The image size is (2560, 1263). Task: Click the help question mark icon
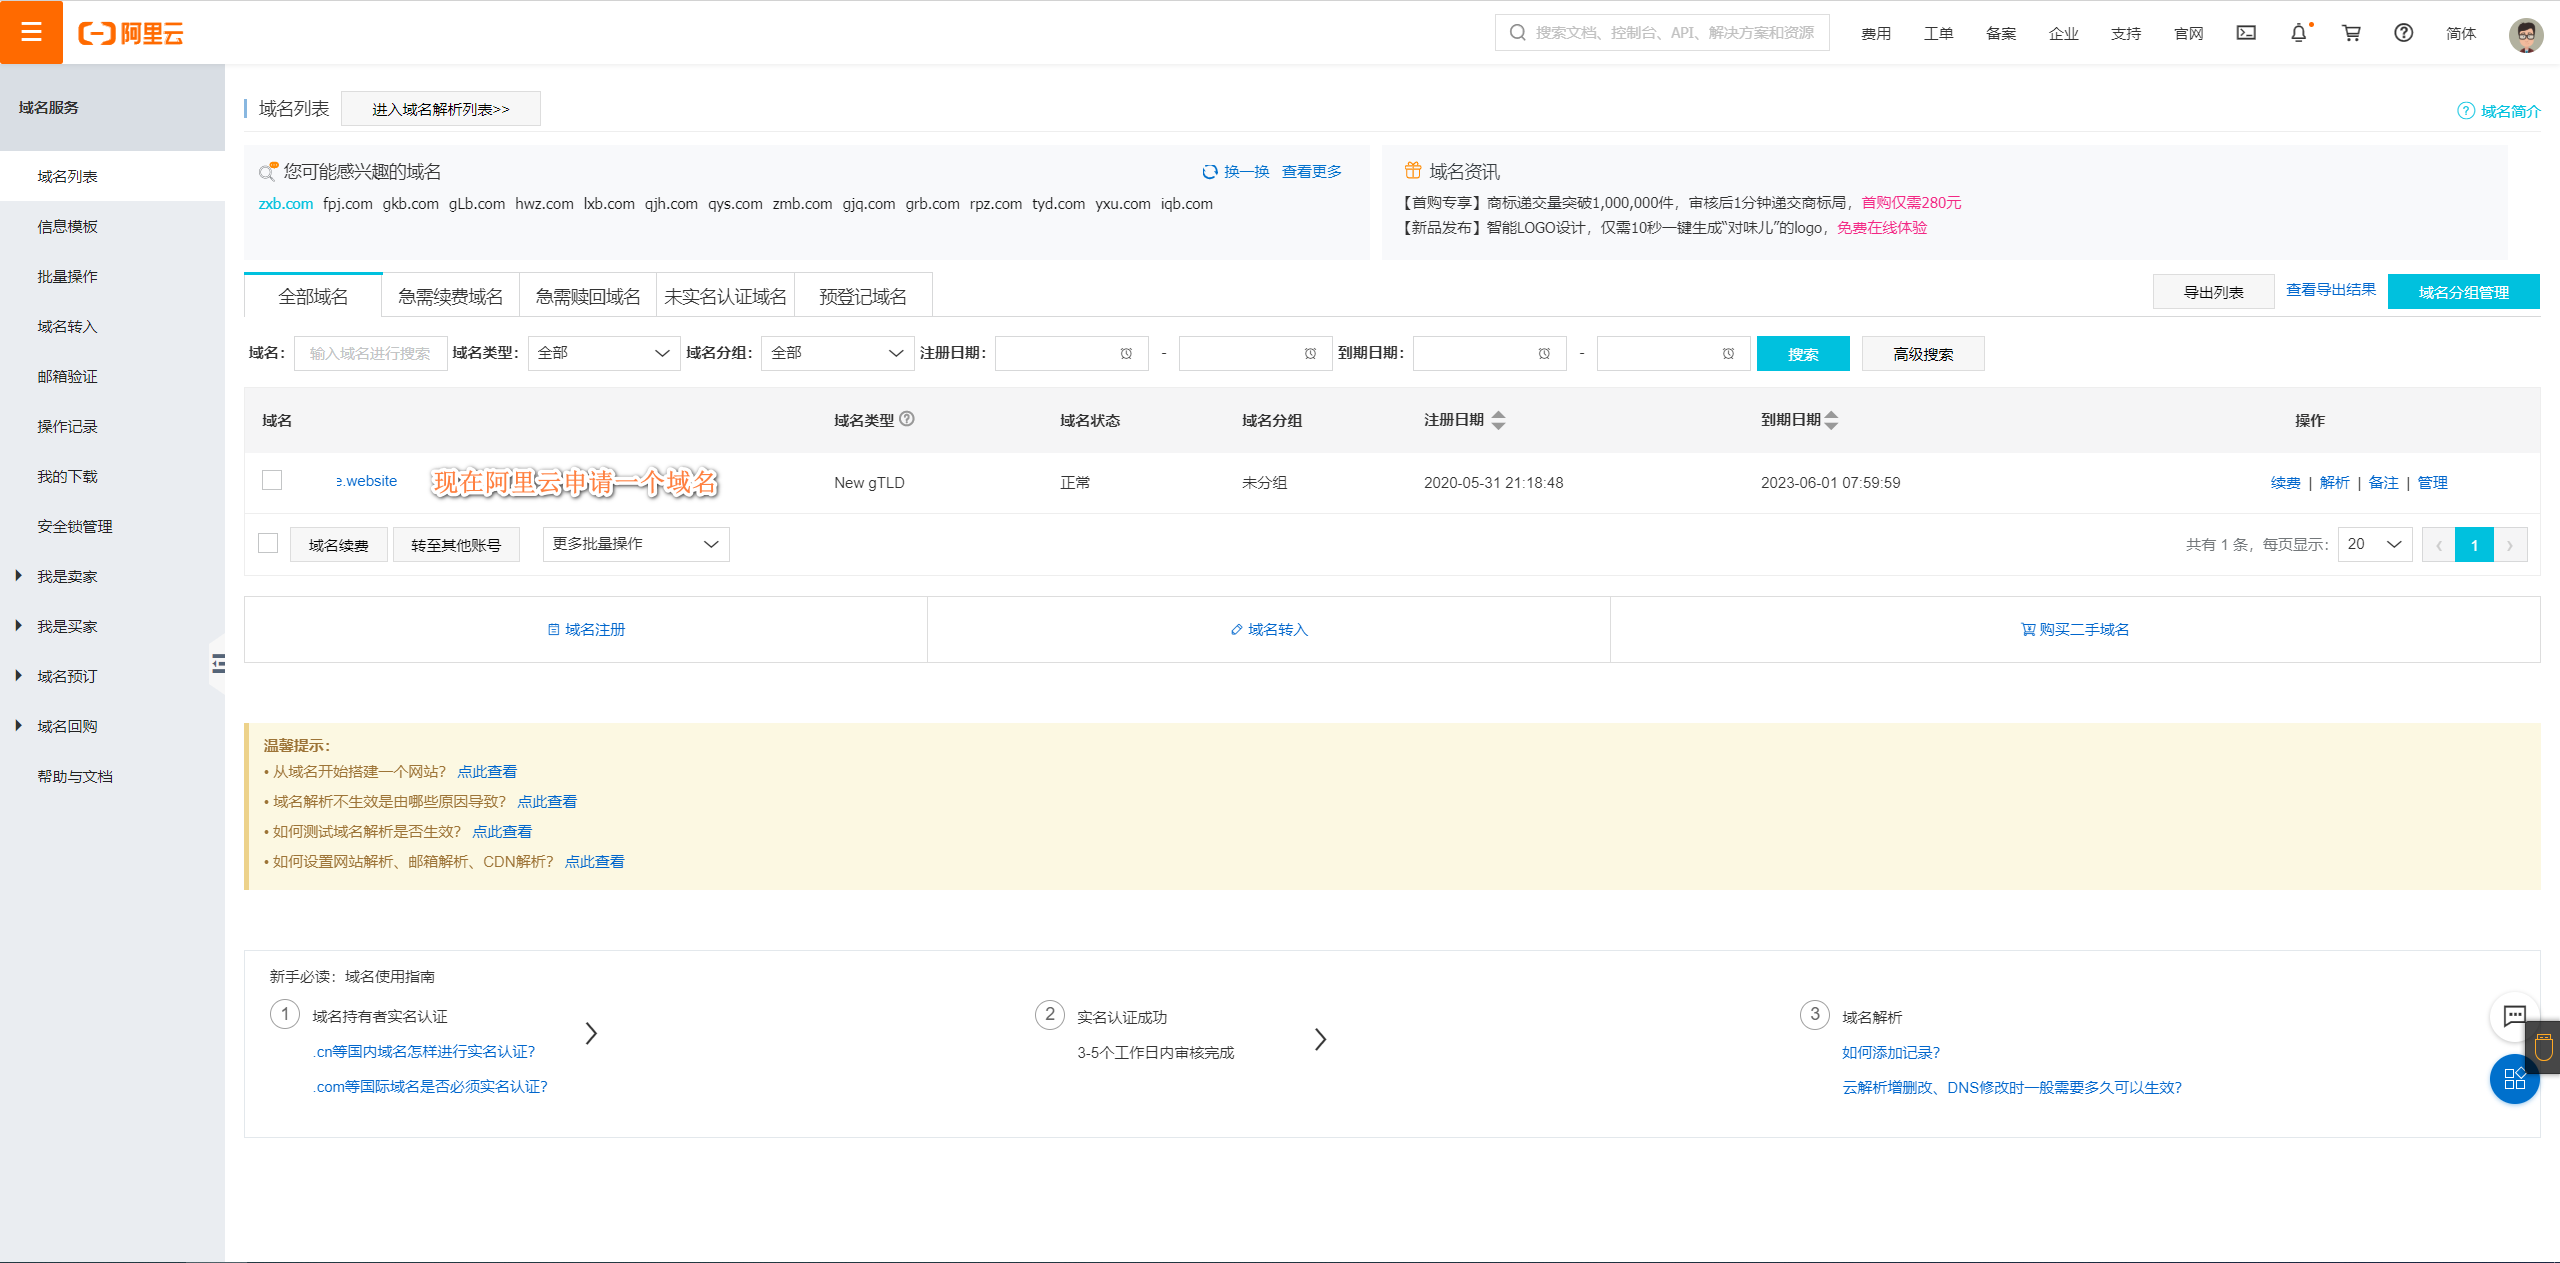(2403, 31)
